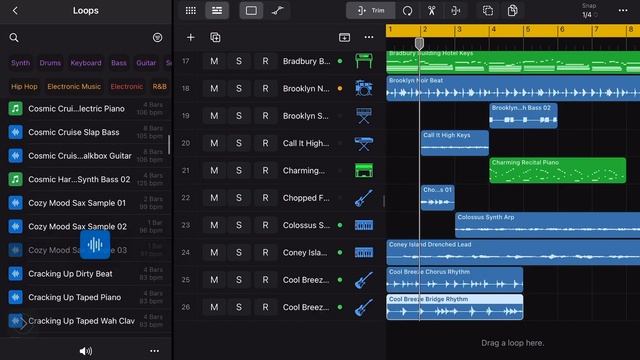Record-enable track 19 Brooklyn S
Image resolution: width=640 pixels, height=360 pixels.
[x=265, y=116]
